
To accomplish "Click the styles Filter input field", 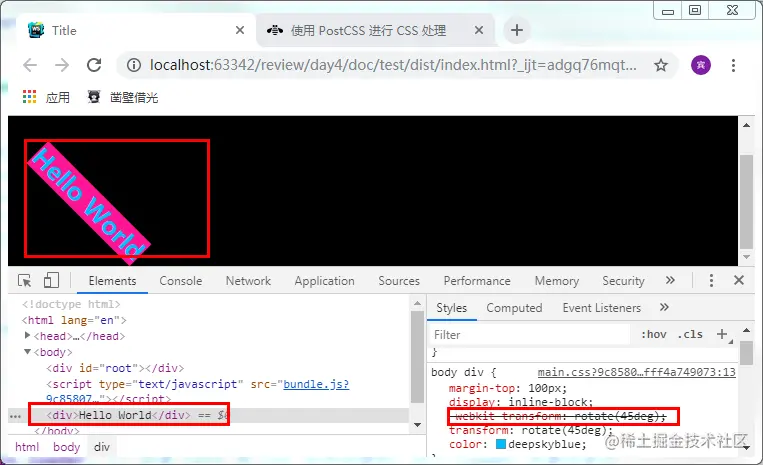I will pos(530,335).
